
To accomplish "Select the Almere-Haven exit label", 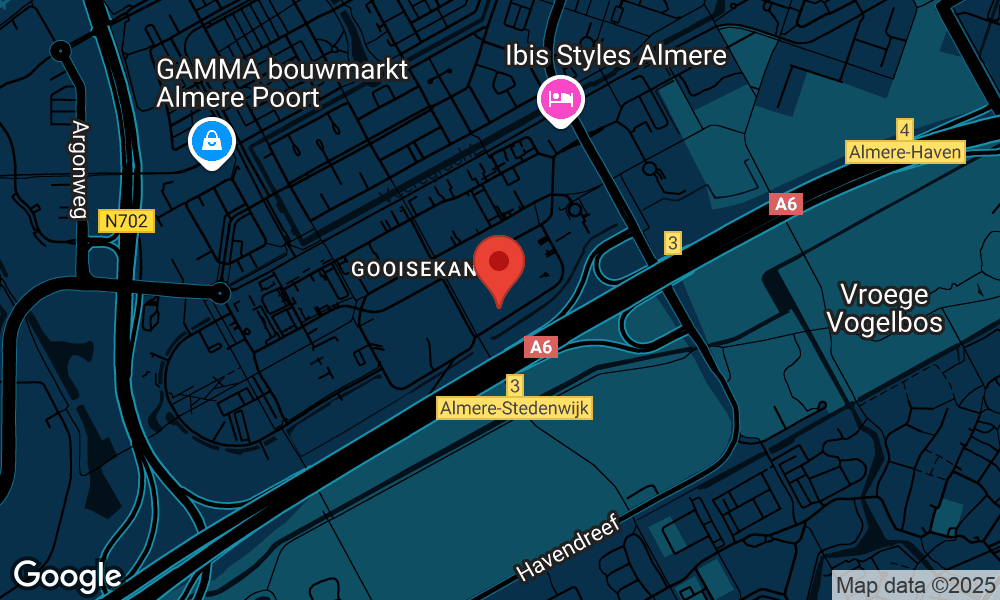I will click(905, 152).
